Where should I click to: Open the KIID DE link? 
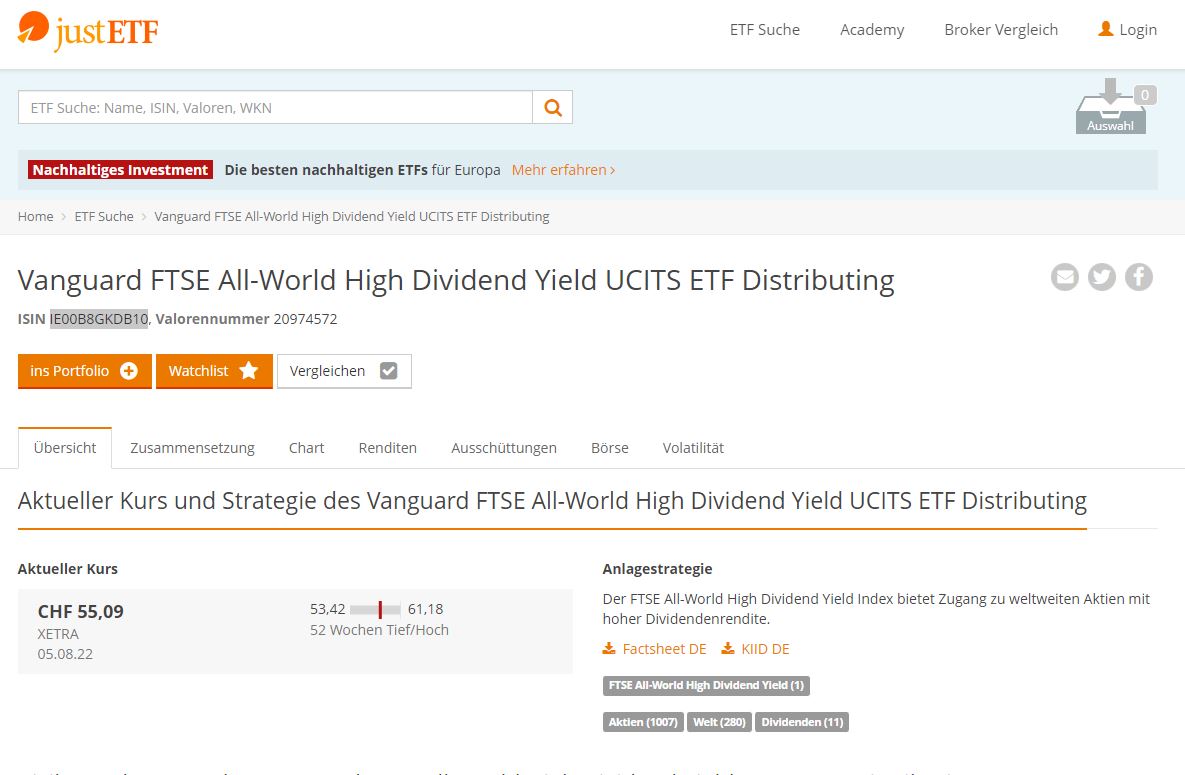765,649
